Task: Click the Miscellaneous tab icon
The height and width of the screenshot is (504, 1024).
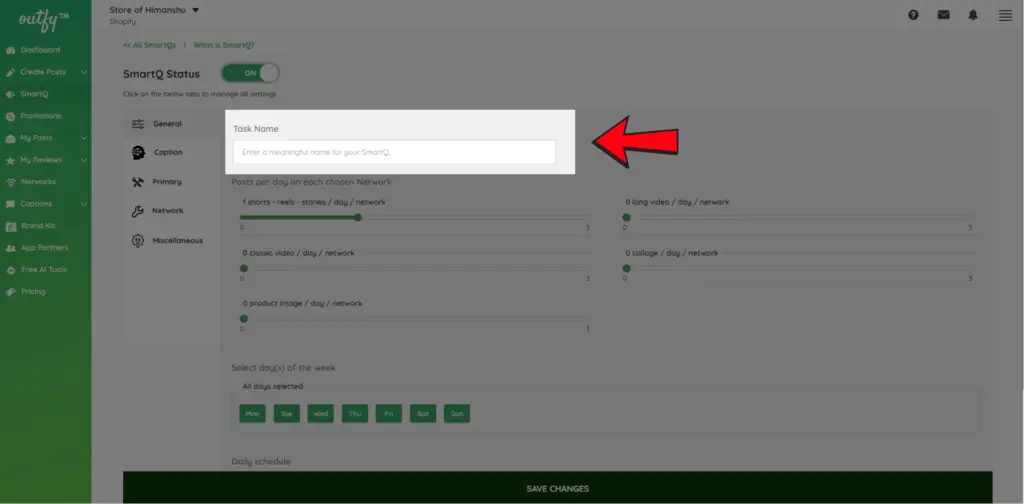Action: [x=138, y=241]
